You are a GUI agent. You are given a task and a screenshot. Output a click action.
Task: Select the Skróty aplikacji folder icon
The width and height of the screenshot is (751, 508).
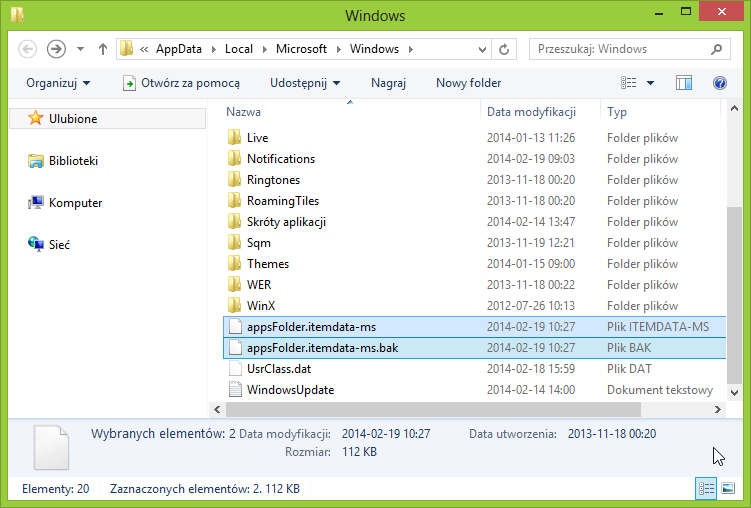click(x=234, y=222)
